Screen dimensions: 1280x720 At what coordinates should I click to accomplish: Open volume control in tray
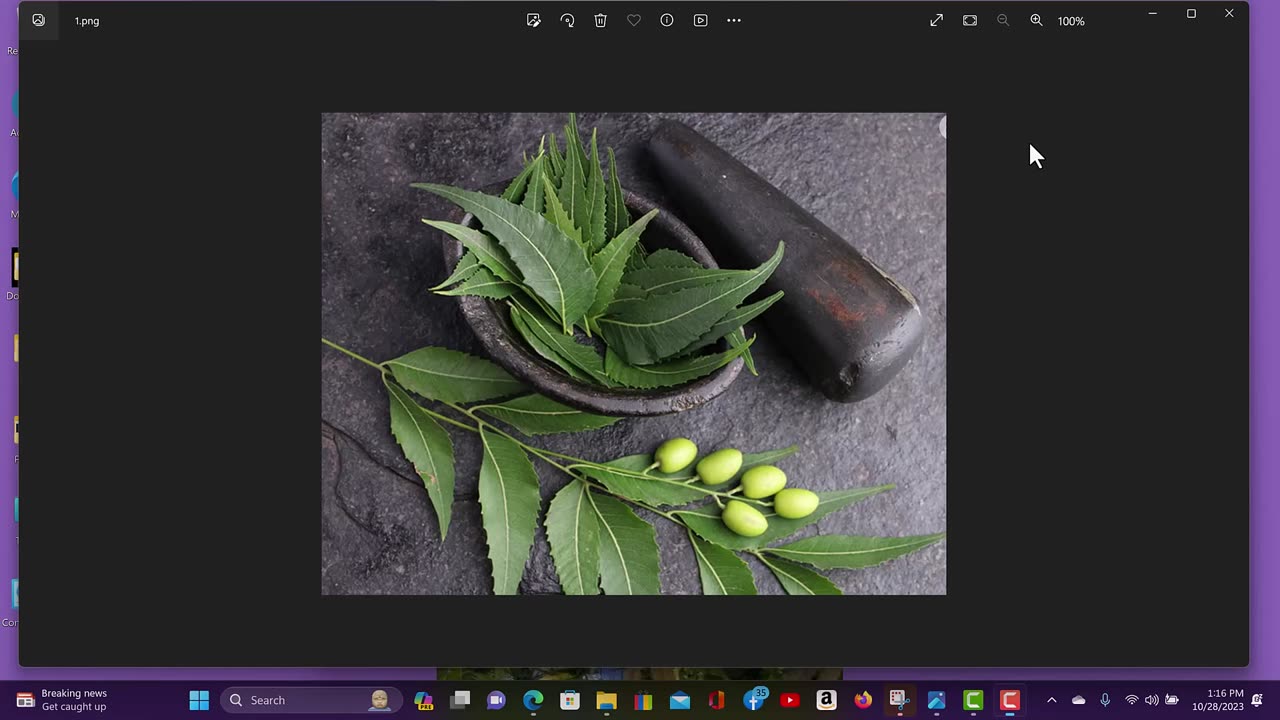click(x=1151, y=700)
